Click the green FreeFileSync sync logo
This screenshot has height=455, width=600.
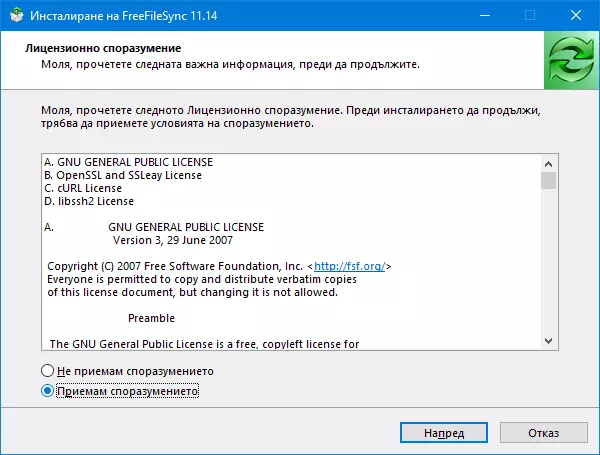pos(570,59)
